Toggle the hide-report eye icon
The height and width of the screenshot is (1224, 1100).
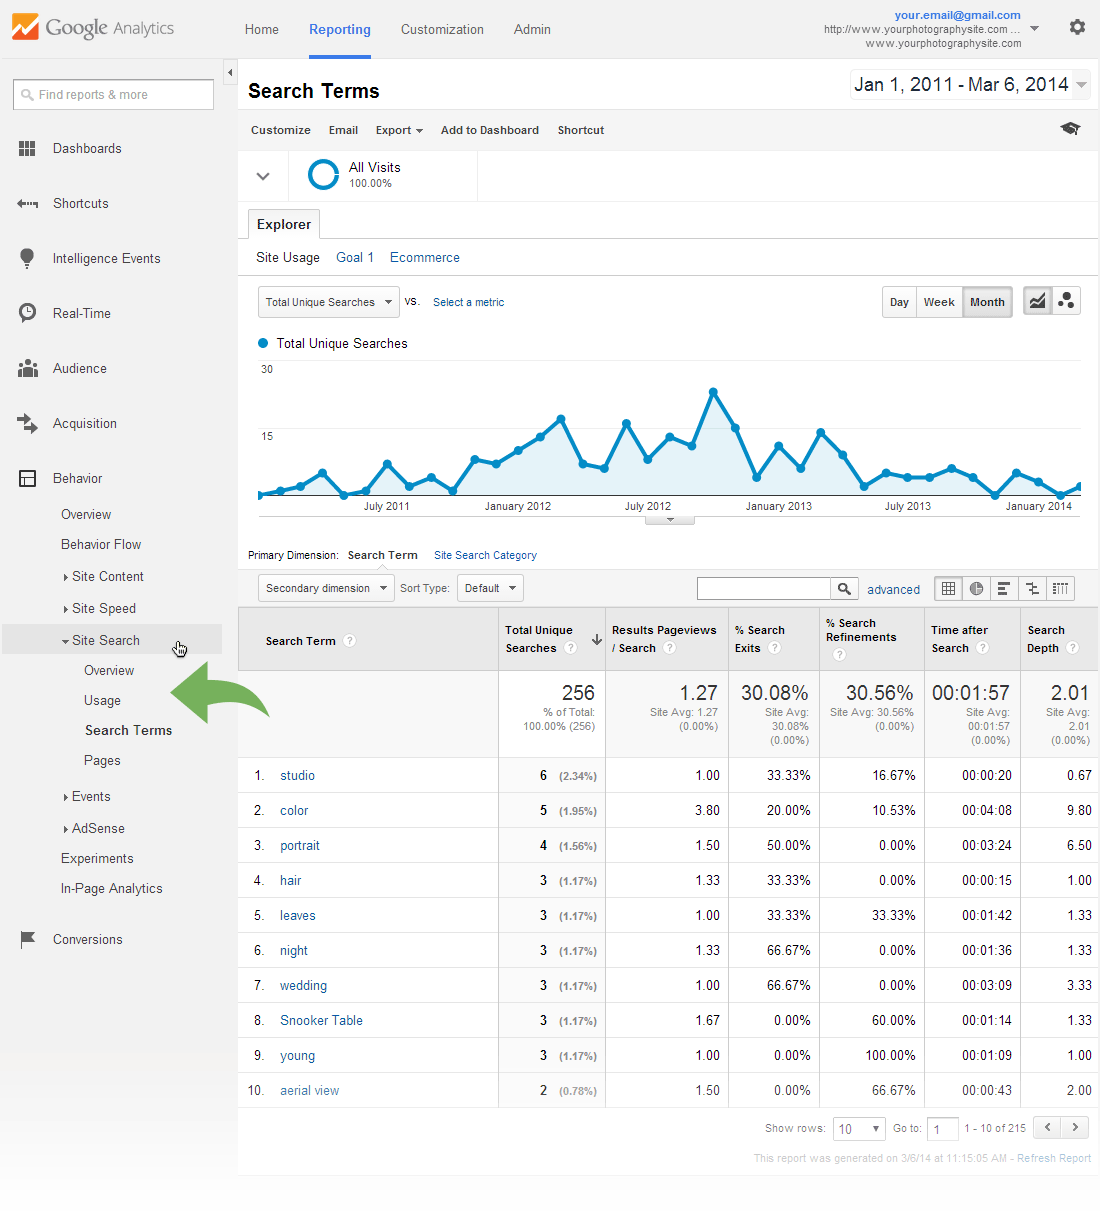pos(1070,129)
